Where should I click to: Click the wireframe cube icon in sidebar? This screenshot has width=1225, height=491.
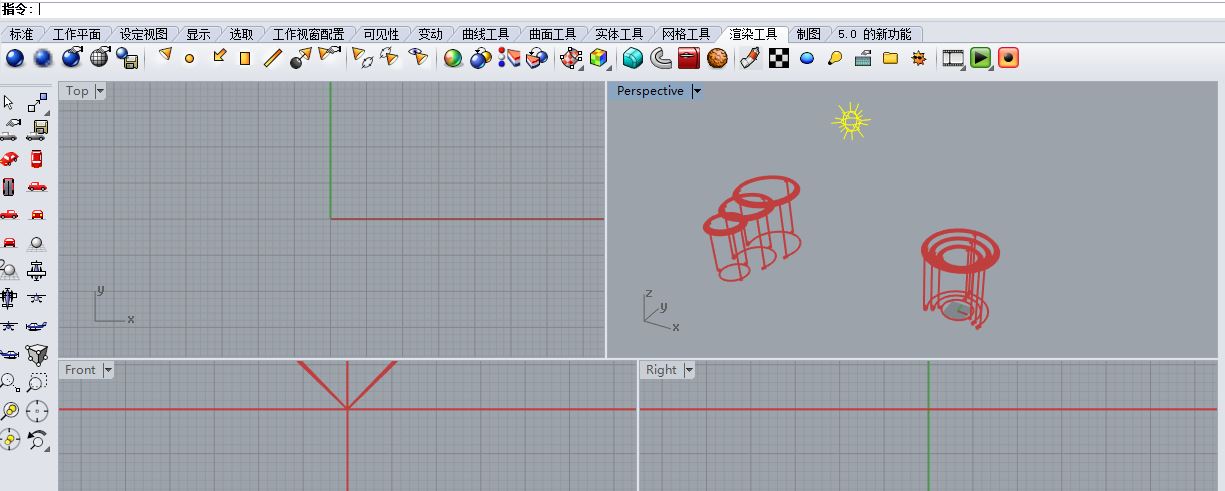[37, 354]
